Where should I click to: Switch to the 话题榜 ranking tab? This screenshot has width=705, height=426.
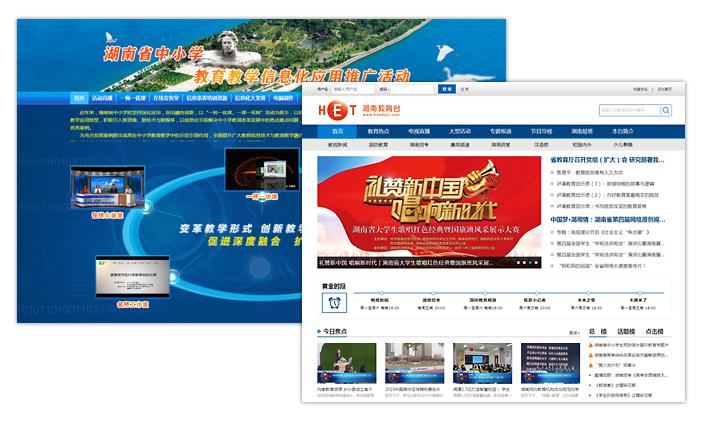click(x=626, y=331)
